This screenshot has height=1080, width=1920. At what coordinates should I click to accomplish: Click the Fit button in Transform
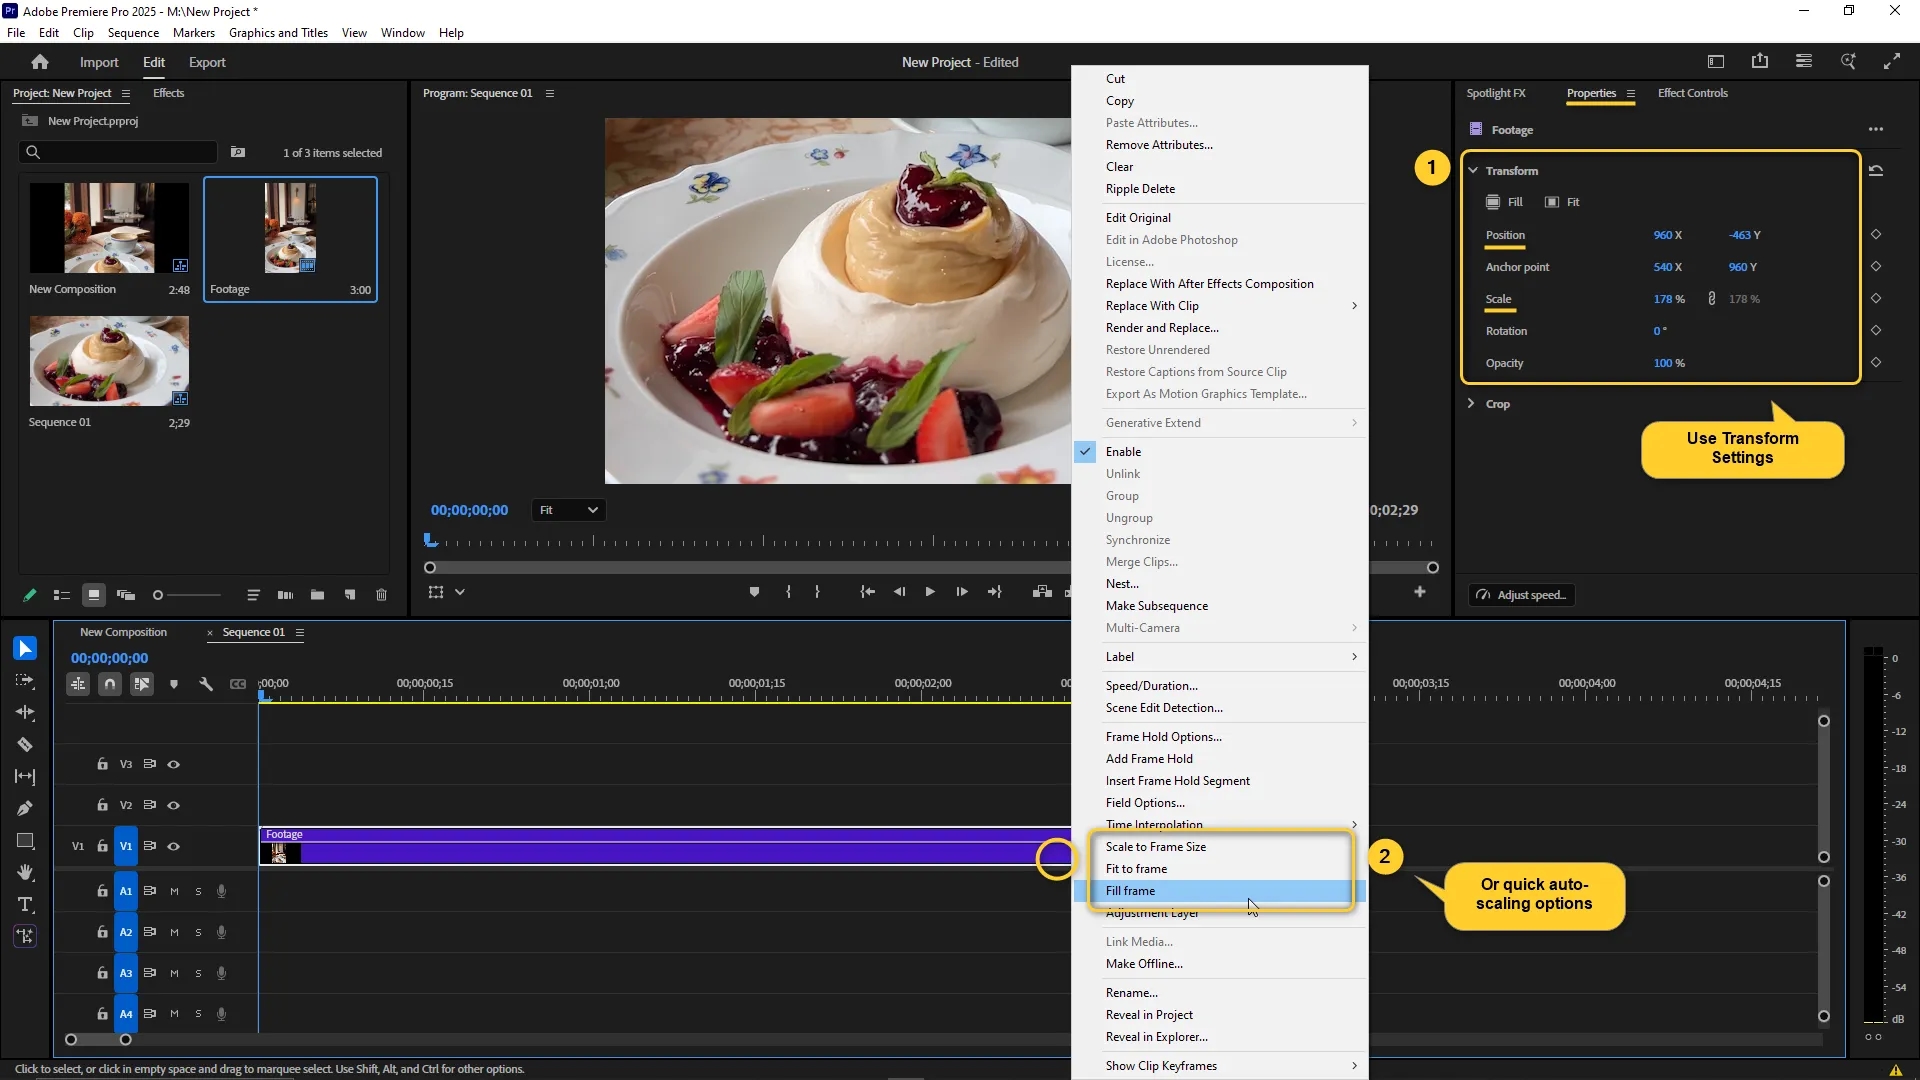[x=1563, y=202]
